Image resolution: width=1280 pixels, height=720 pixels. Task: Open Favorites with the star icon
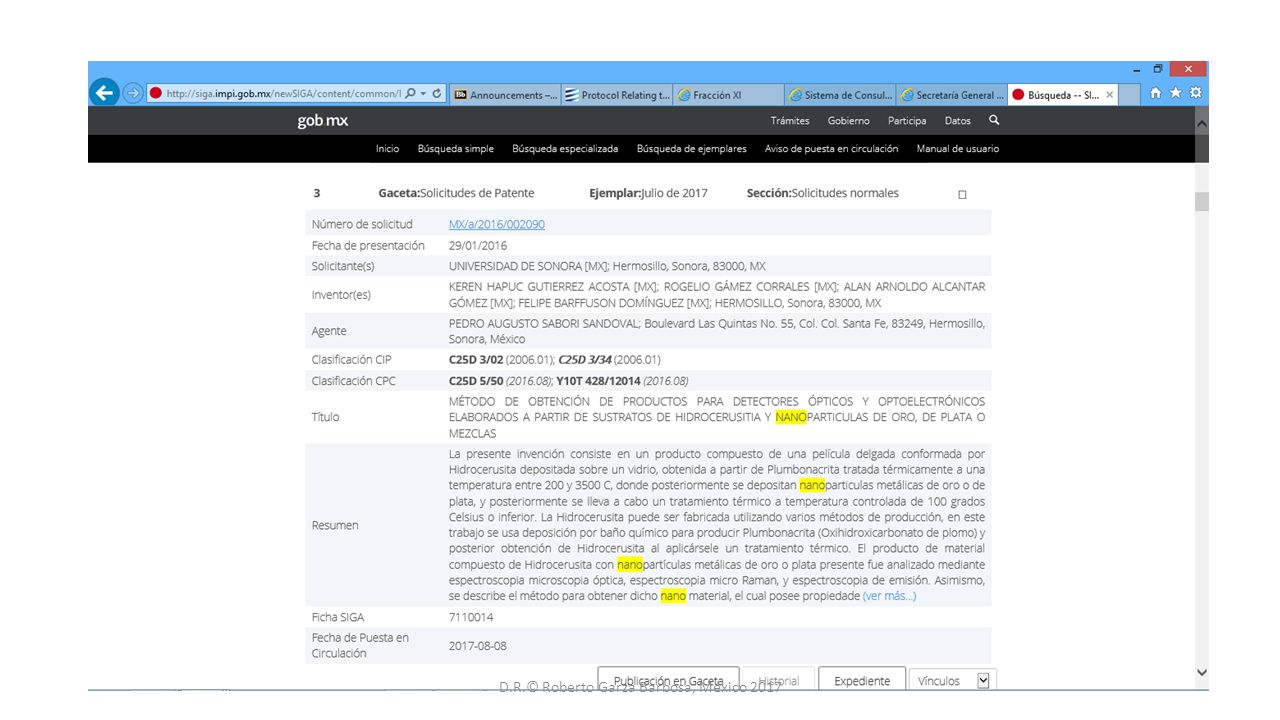pos(1175,93)
